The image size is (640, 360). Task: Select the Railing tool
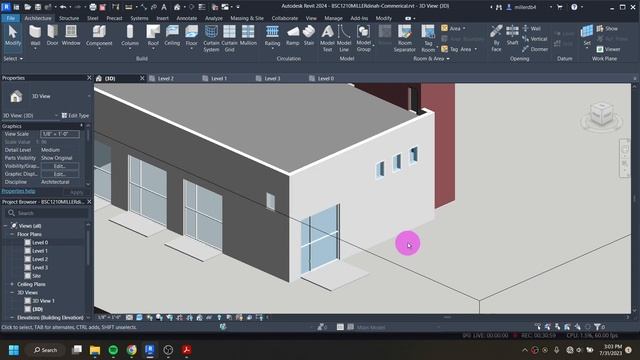click(272, 36)
